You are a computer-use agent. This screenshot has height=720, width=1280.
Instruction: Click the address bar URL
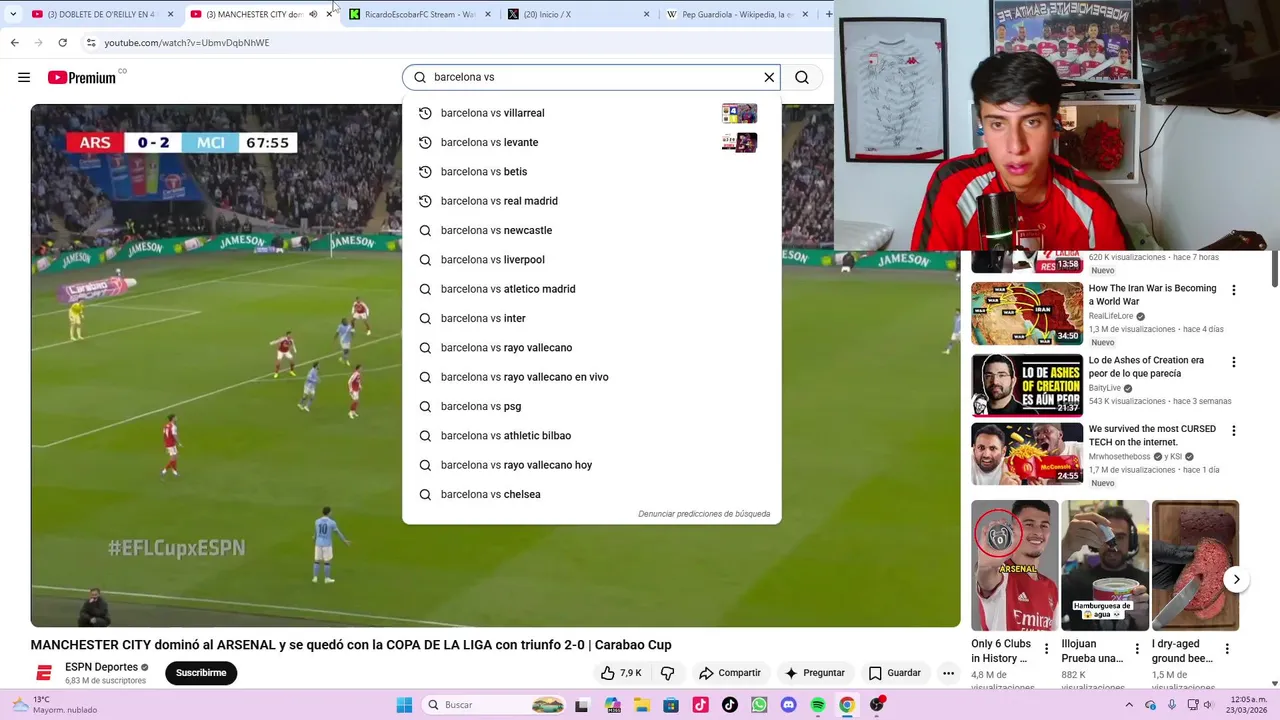(x=187, y=43)
